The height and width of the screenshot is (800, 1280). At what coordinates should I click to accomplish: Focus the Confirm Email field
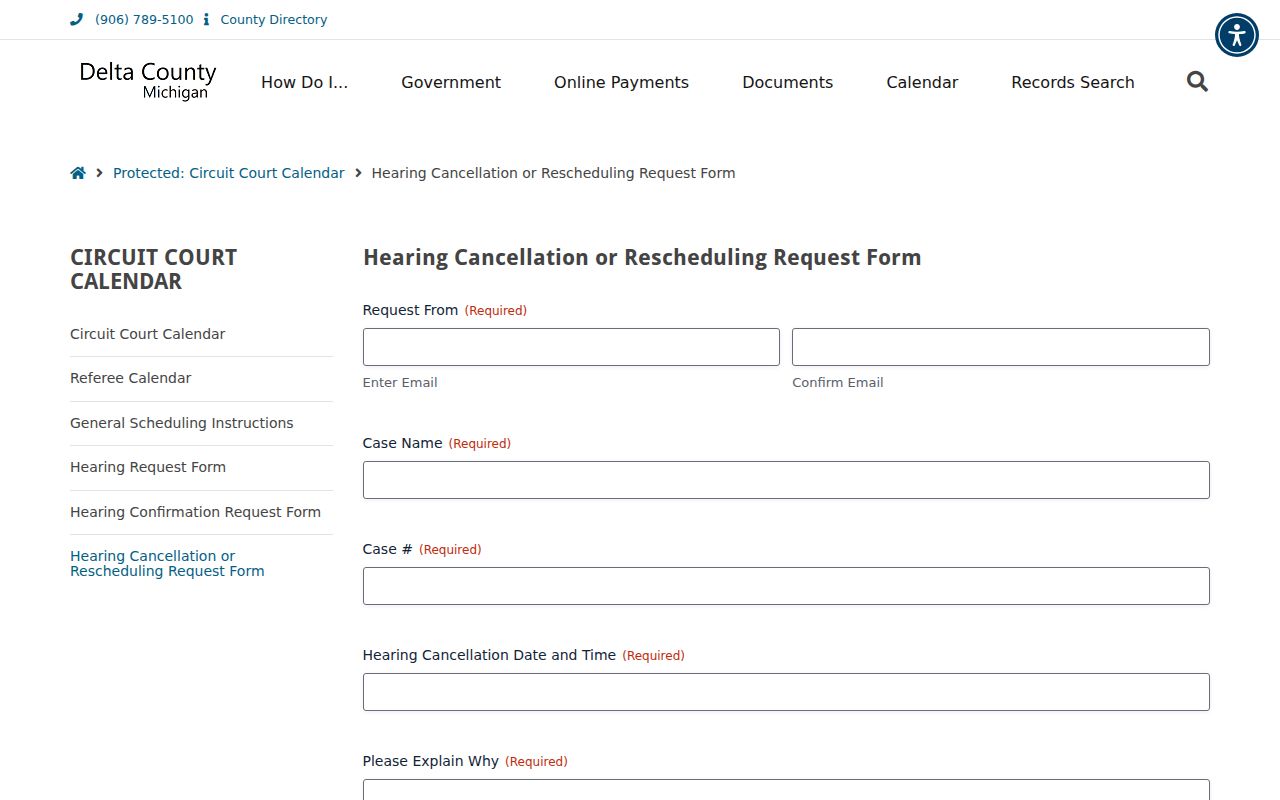[1001, 347]
